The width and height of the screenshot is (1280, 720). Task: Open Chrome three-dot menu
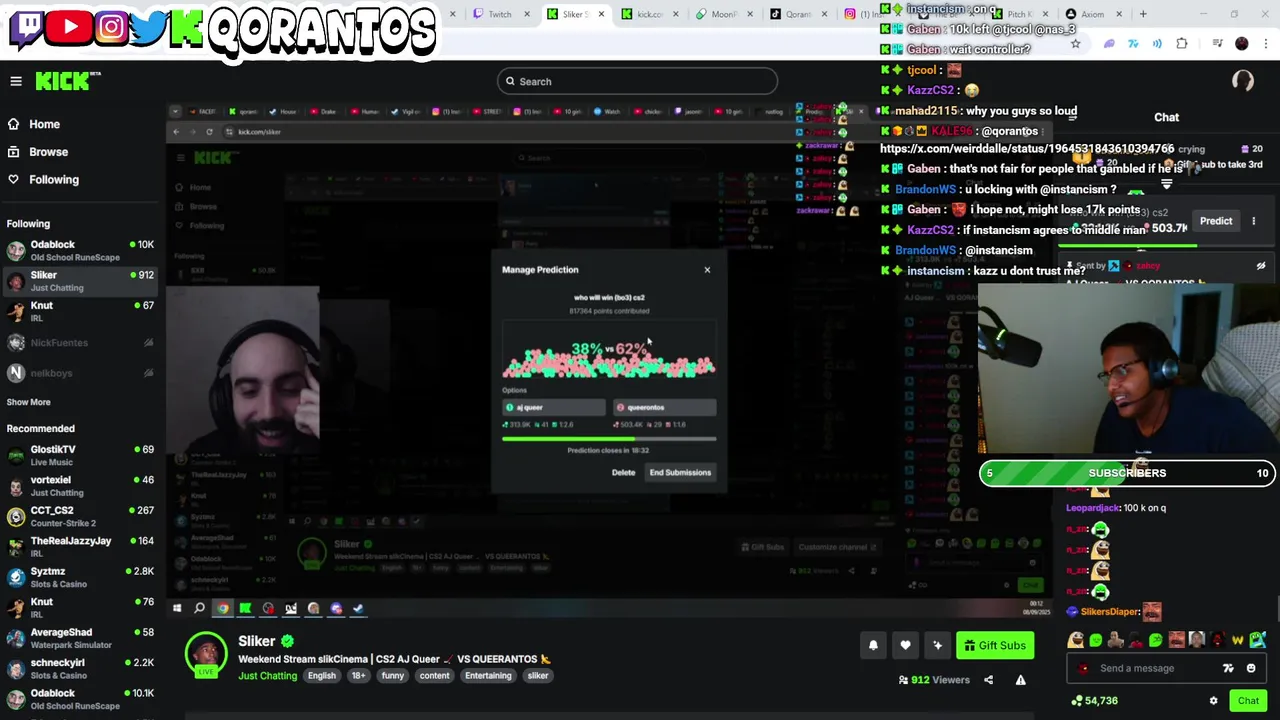[1266, 44]
